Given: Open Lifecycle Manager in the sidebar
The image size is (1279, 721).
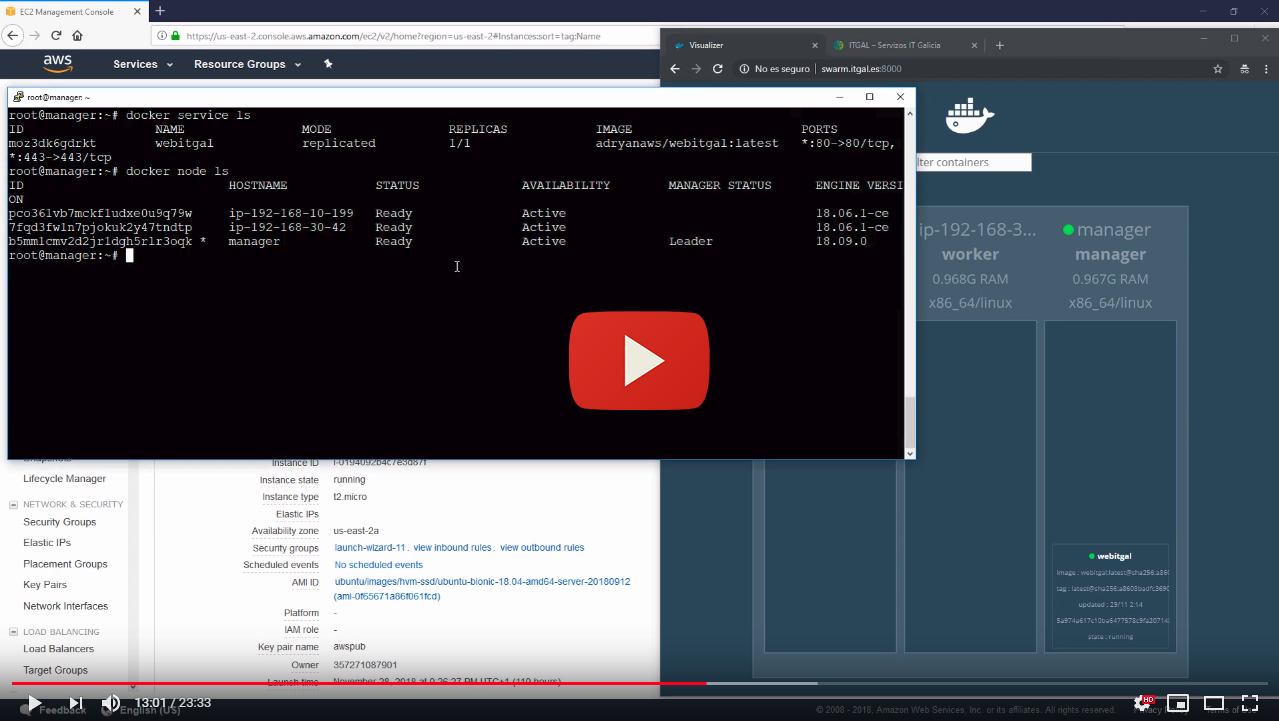Looking at the screenshot, I should click(64, 479).
